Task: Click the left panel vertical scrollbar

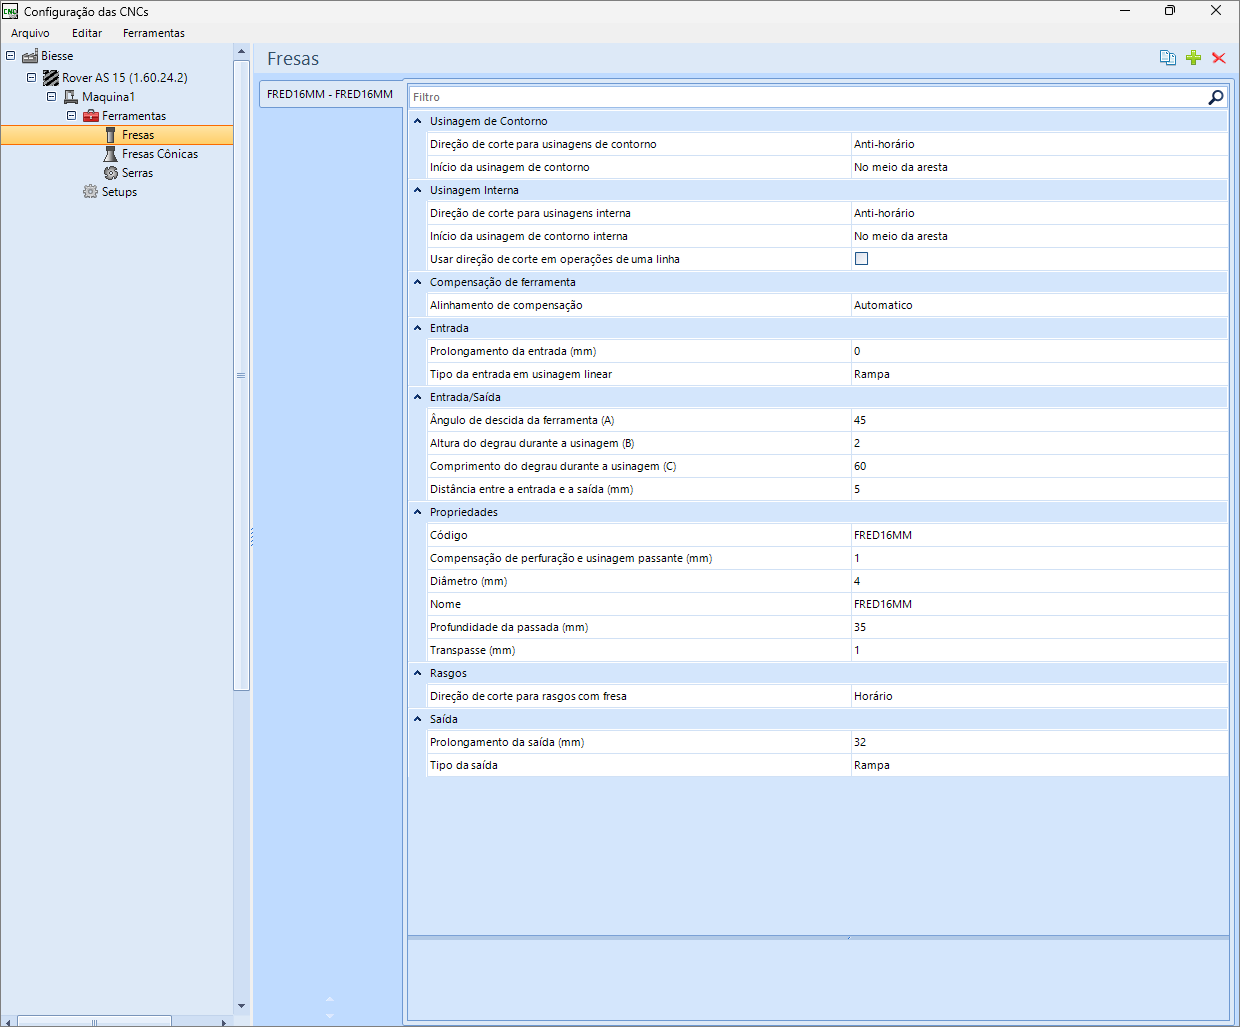Action: coord(241,375)
